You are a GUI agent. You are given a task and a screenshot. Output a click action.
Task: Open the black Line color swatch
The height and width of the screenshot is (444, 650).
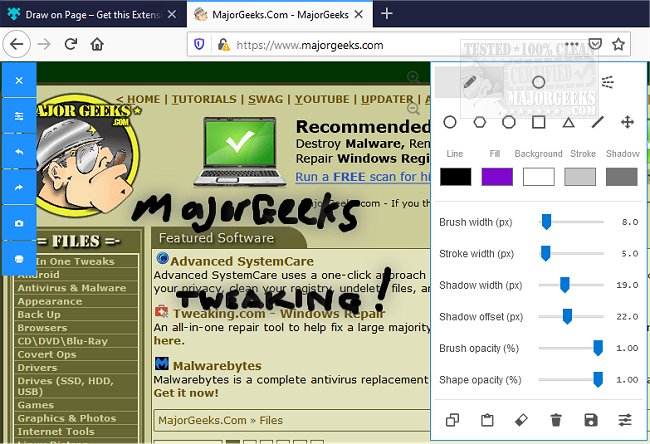click(x=456, y=177)
